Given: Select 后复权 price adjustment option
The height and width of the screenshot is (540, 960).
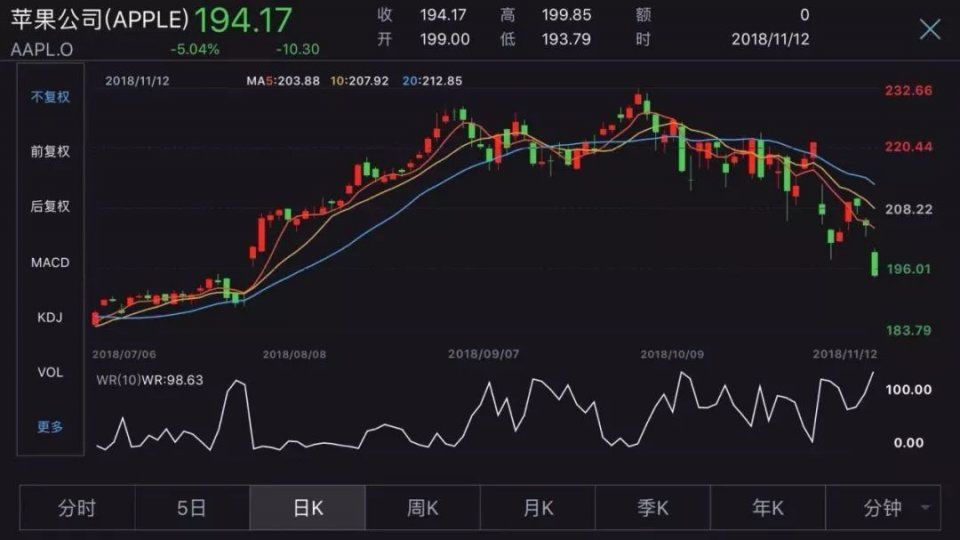Looking at the screenshot, I should click(50, 206).
